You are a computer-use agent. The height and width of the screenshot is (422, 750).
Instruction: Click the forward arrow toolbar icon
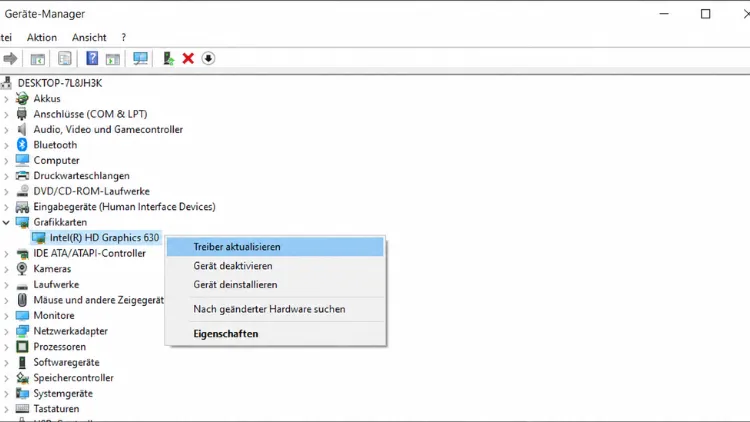[10, 59]
